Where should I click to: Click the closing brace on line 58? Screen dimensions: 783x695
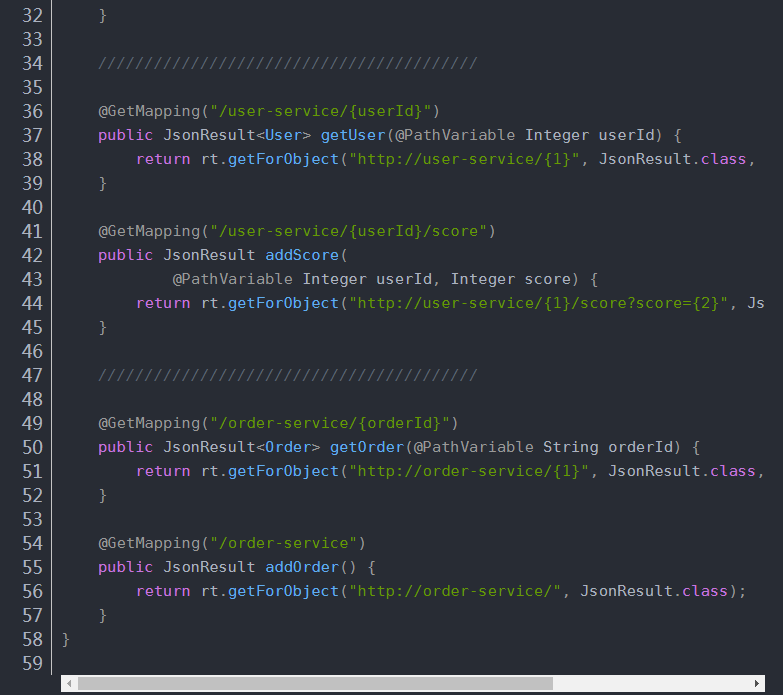[x=65, y=640]
